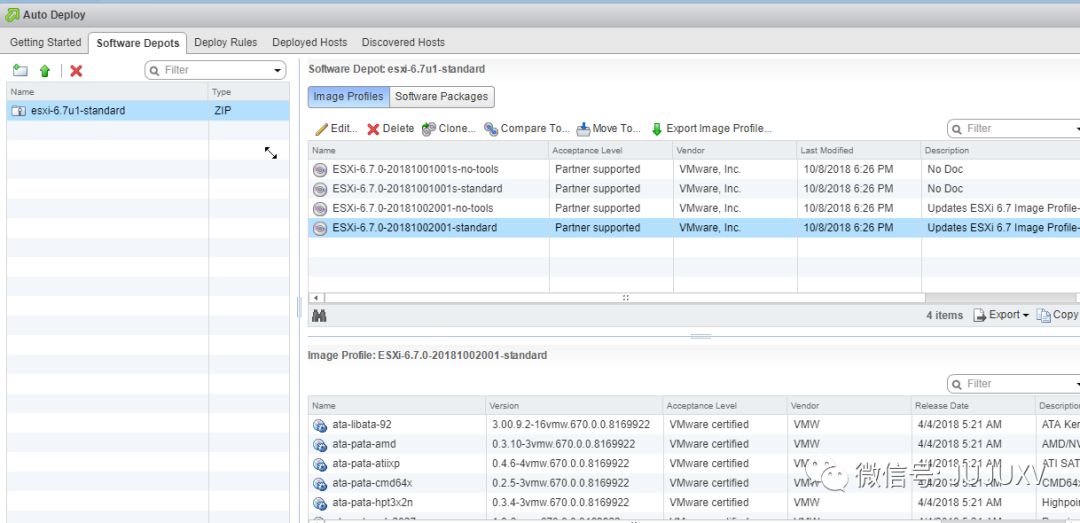Select row ESXi-6.7.0-20181001001s-no-tools name
Image resolution: width=1080 pixels, height=523 pixels.
415,170
